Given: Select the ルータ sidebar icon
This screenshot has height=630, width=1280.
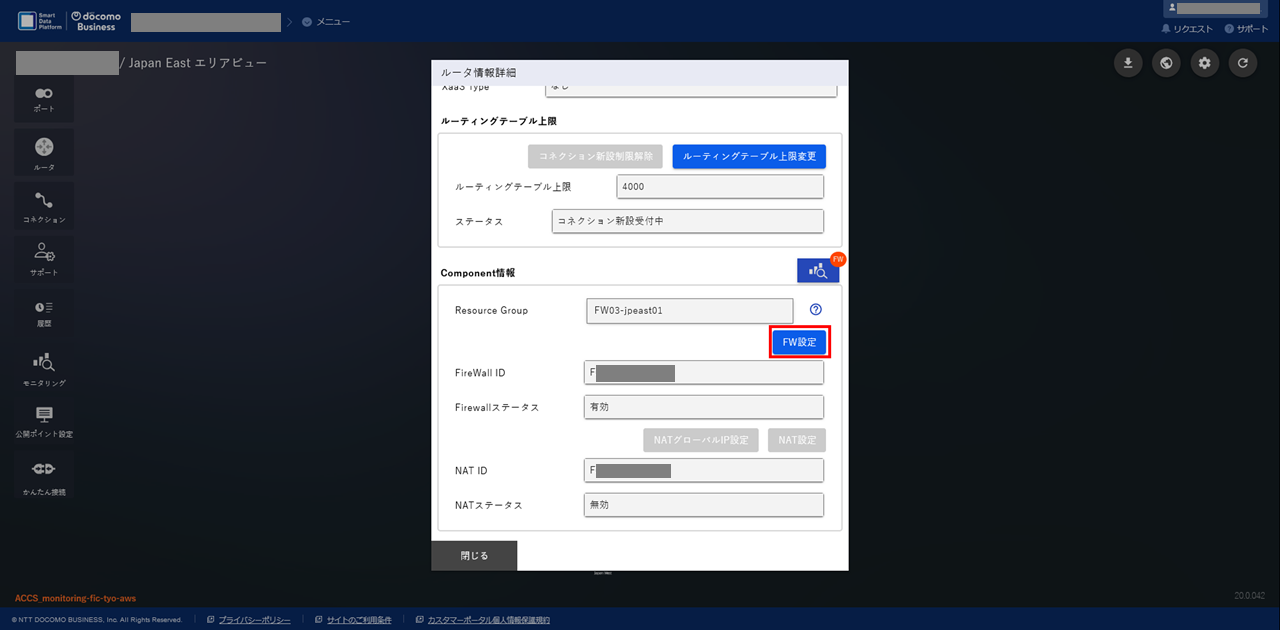Looking at the screenshot, I should [x=44, y=152].
